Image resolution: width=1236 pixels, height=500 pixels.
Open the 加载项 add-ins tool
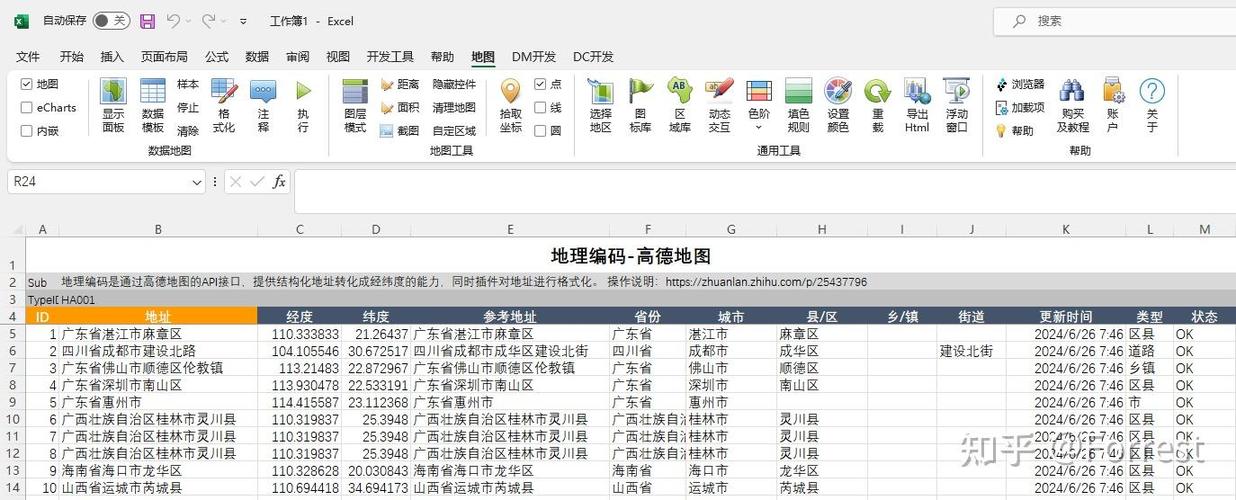1019,108
